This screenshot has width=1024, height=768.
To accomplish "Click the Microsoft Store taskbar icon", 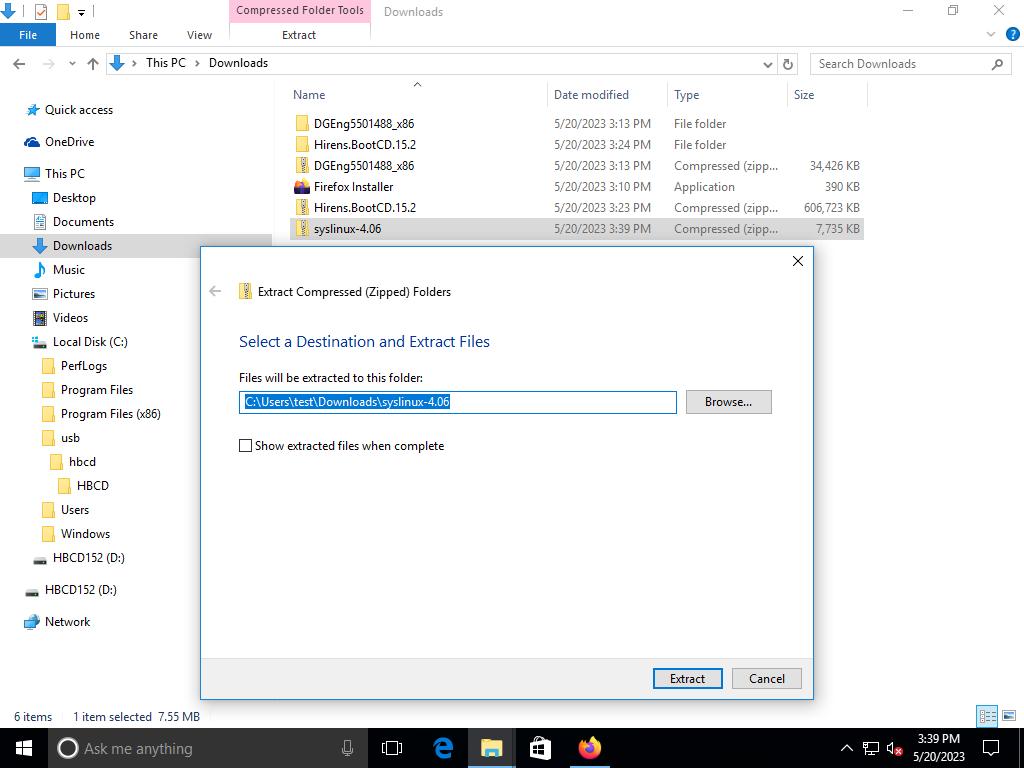I will (540, 748).
